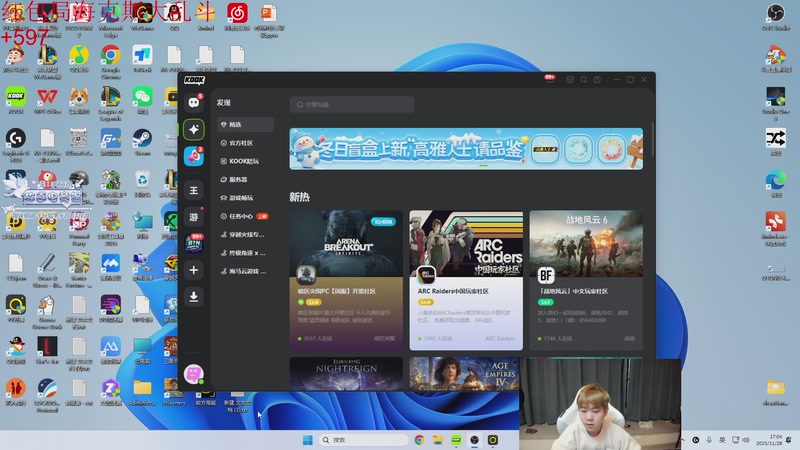
Task: Open the 终极角逐 menu entry
Action: coord(245,253)
